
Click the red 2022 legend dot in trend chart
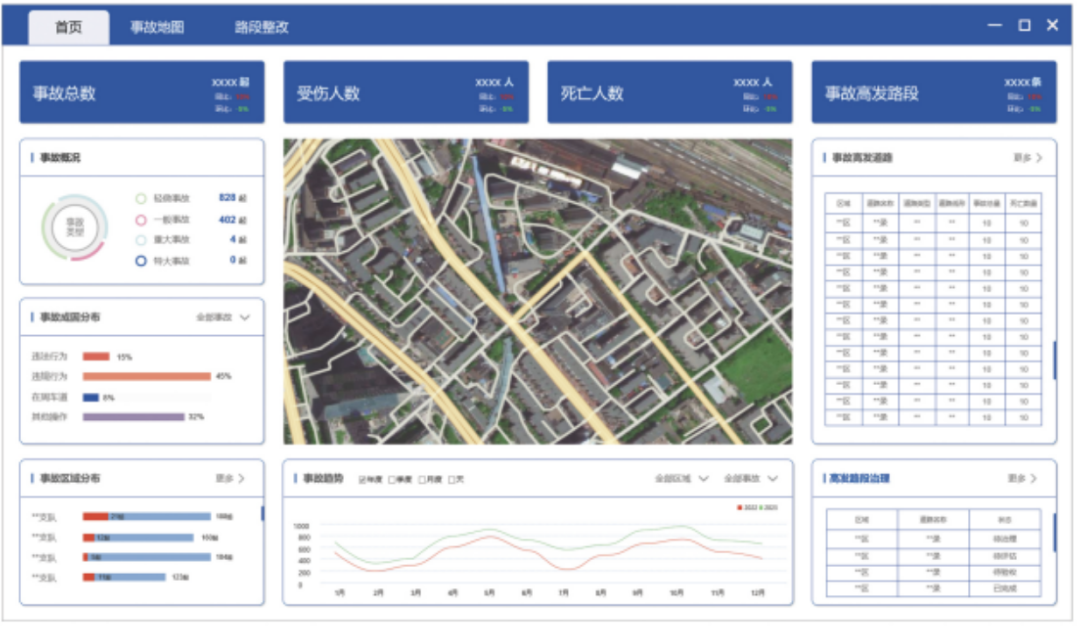740,507
